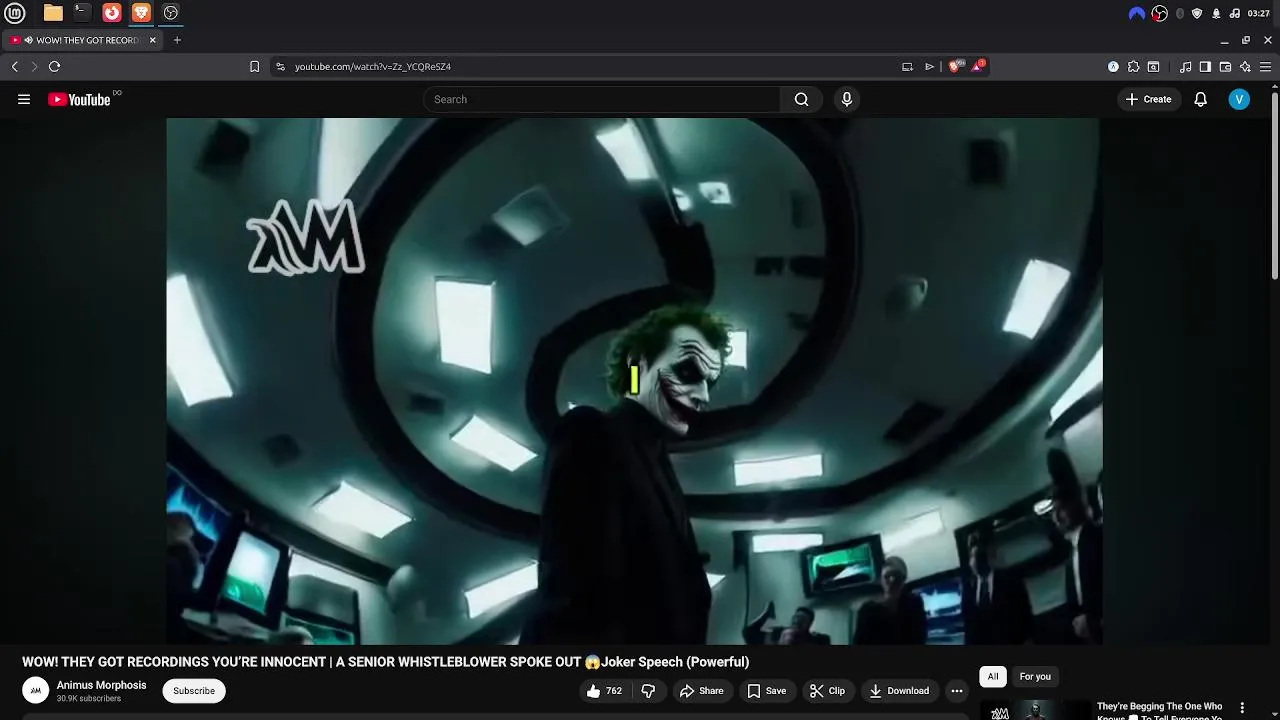Open the Firefox-style browser icon in the panel
Screen dimensions: 1280x720
point(112,13)
